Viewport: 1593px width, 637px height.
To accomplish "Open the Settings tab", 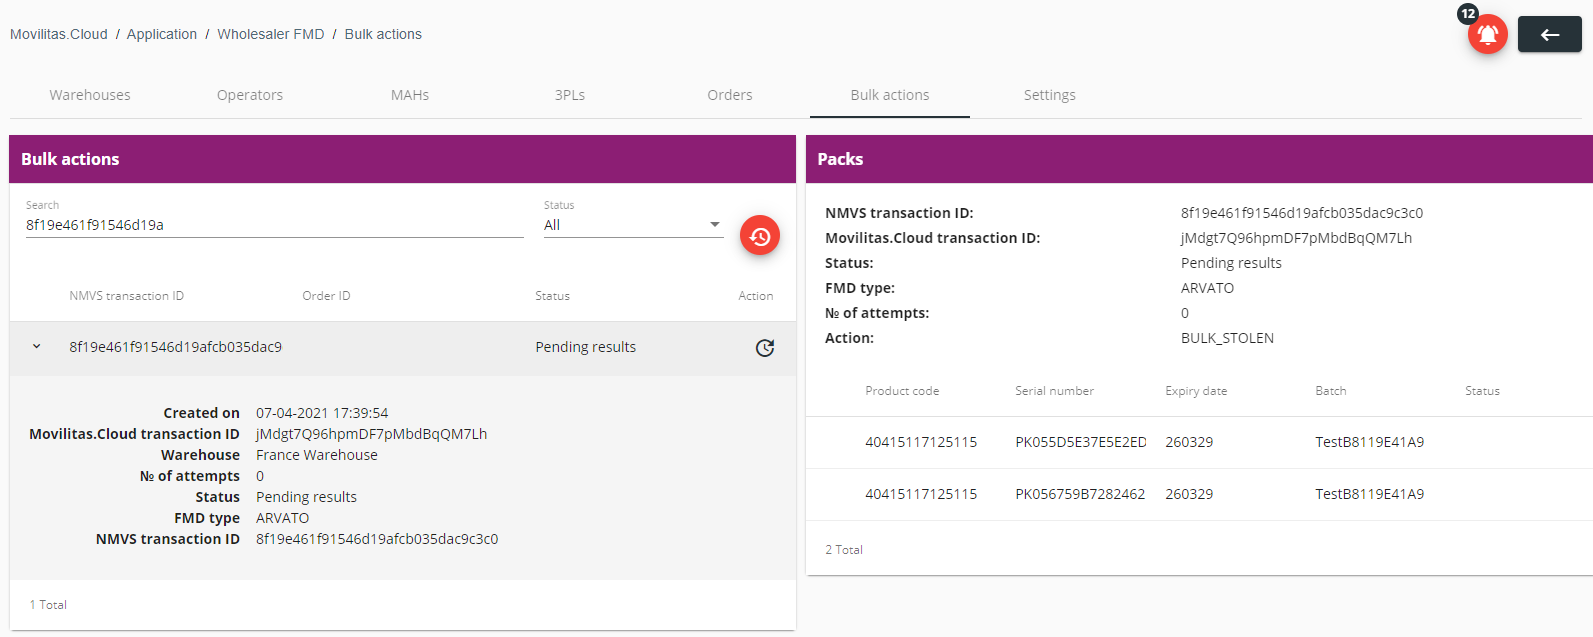I will (x=1050, y=95).
